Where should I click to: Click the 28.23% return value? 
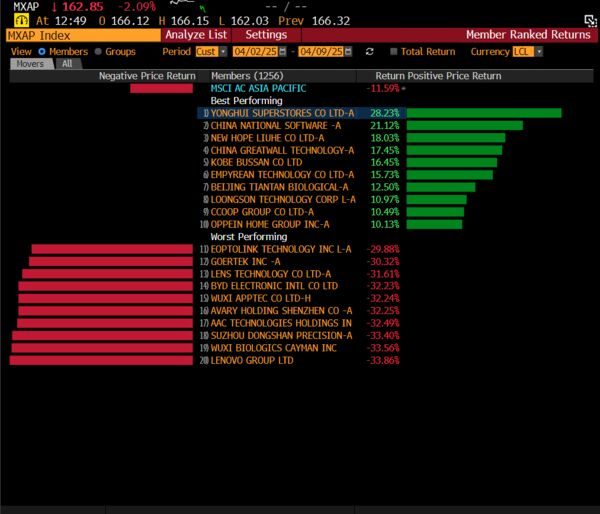pos(385,113)
